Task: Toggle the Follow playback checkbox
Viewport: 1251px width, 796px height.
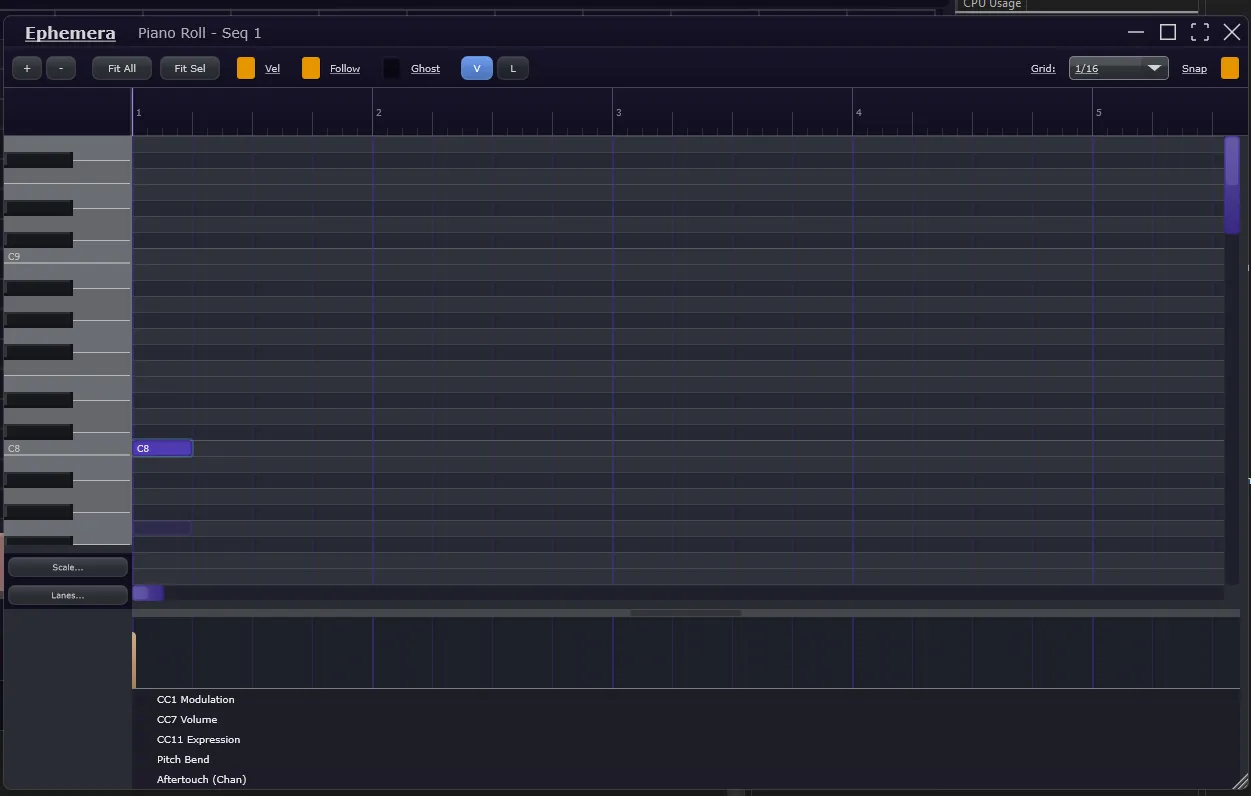Action: click(x=311, y=68)
